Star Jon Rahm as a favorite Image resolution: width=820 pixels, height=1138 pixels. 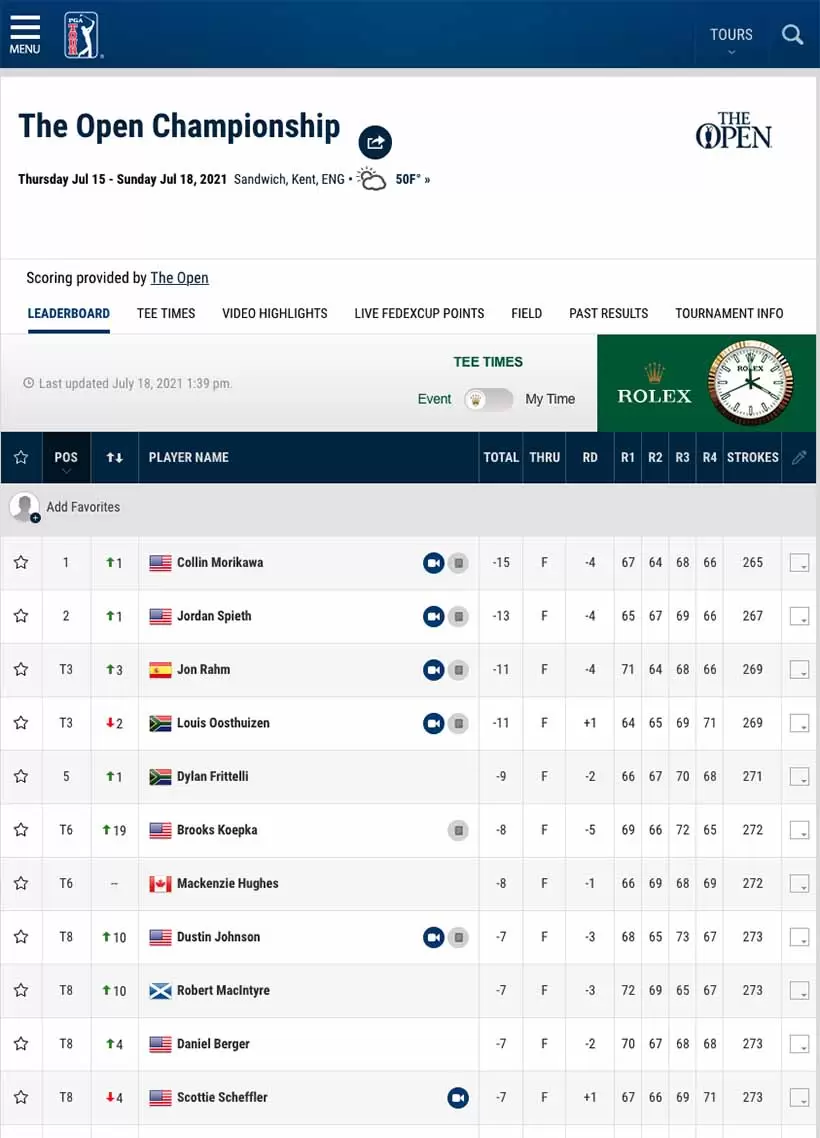pyautogui.click(x=21, y=670)
